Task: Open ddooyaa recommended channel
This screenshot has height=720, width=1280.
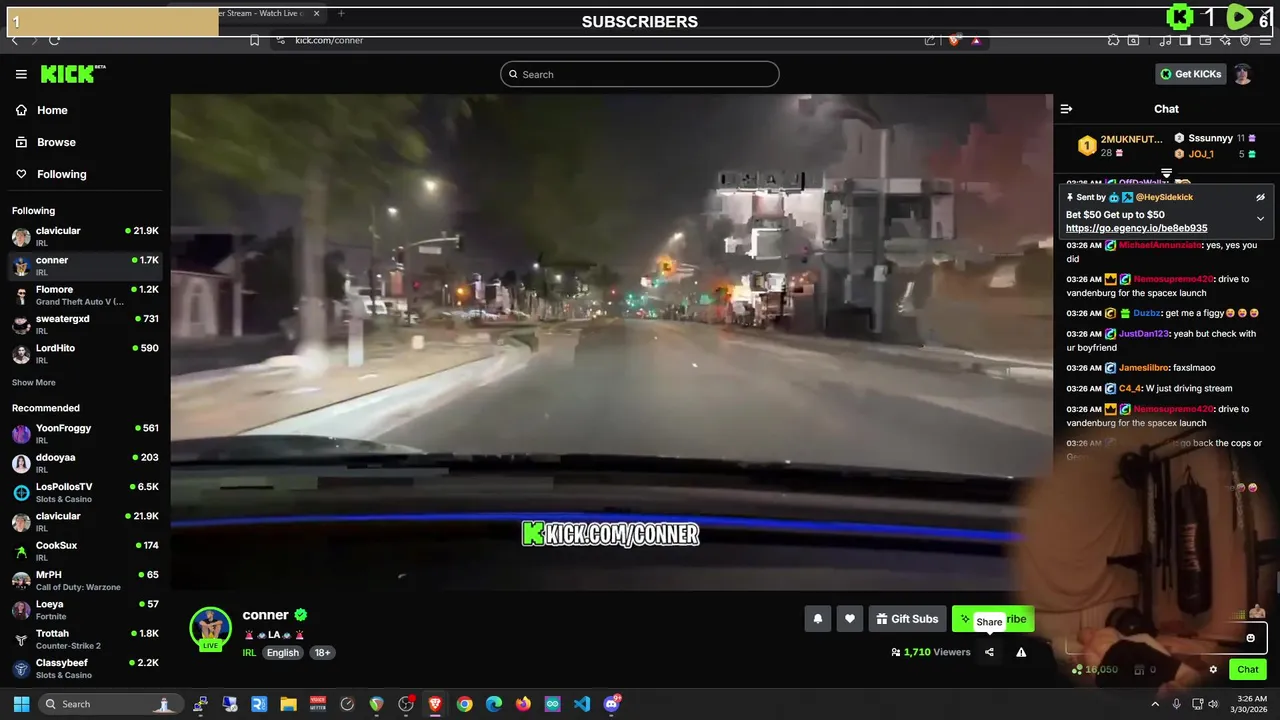Action: 85,463
